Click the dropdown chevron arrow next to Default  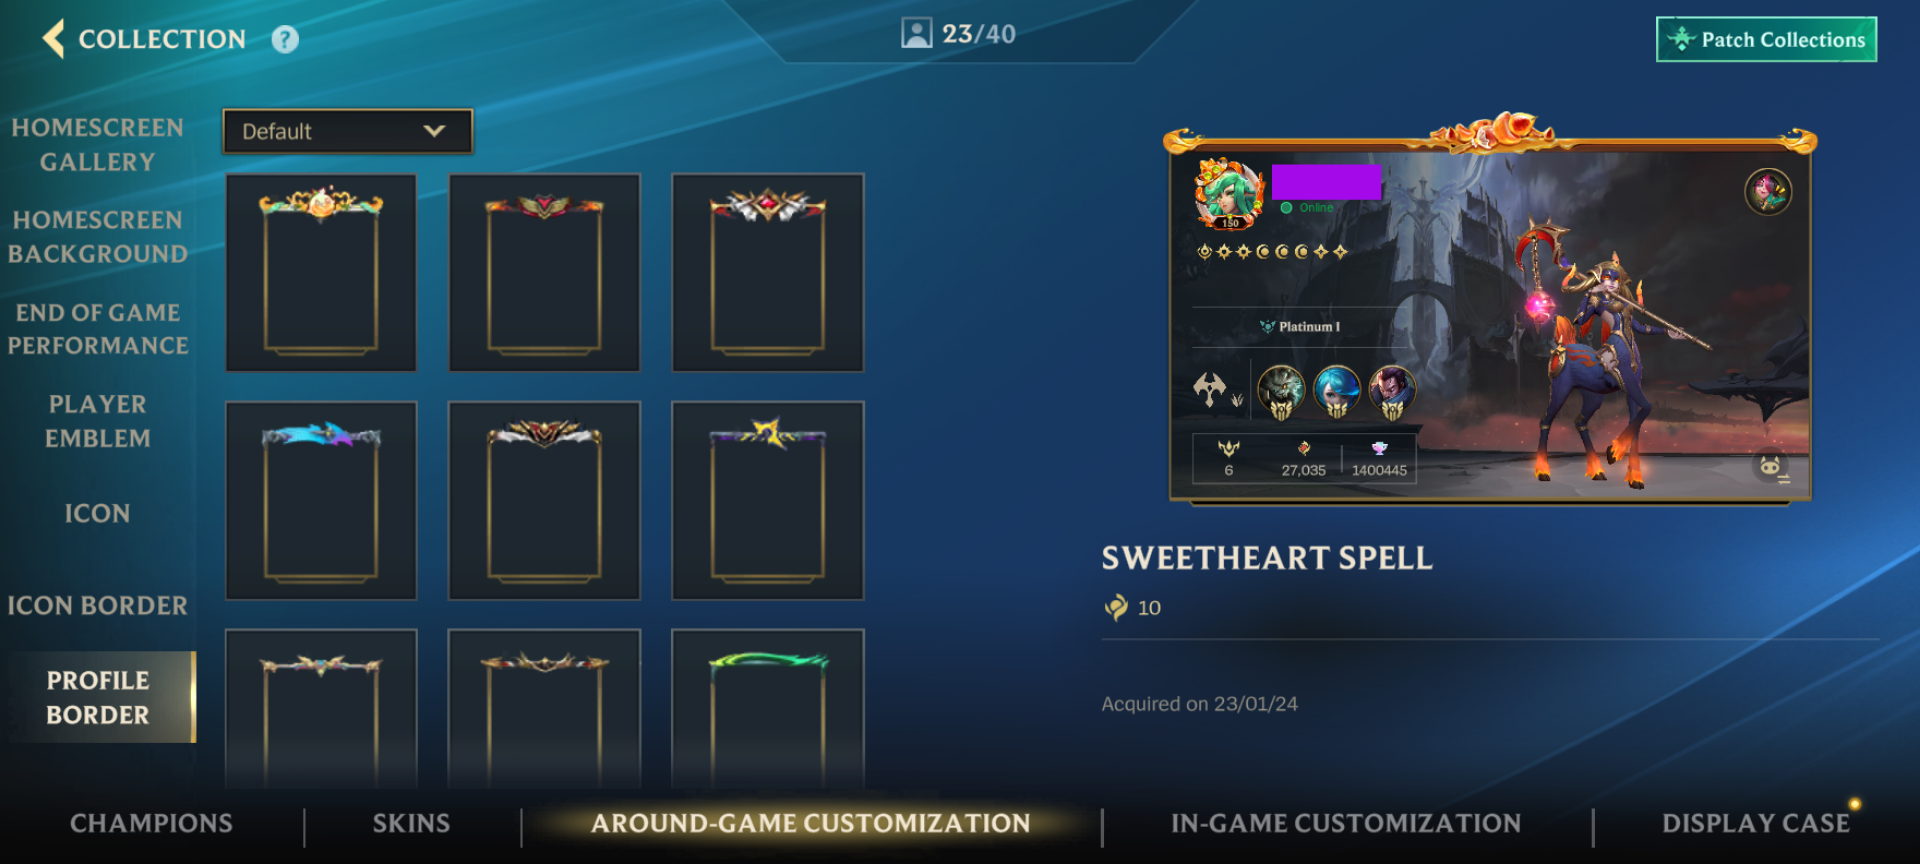(434, 131)
